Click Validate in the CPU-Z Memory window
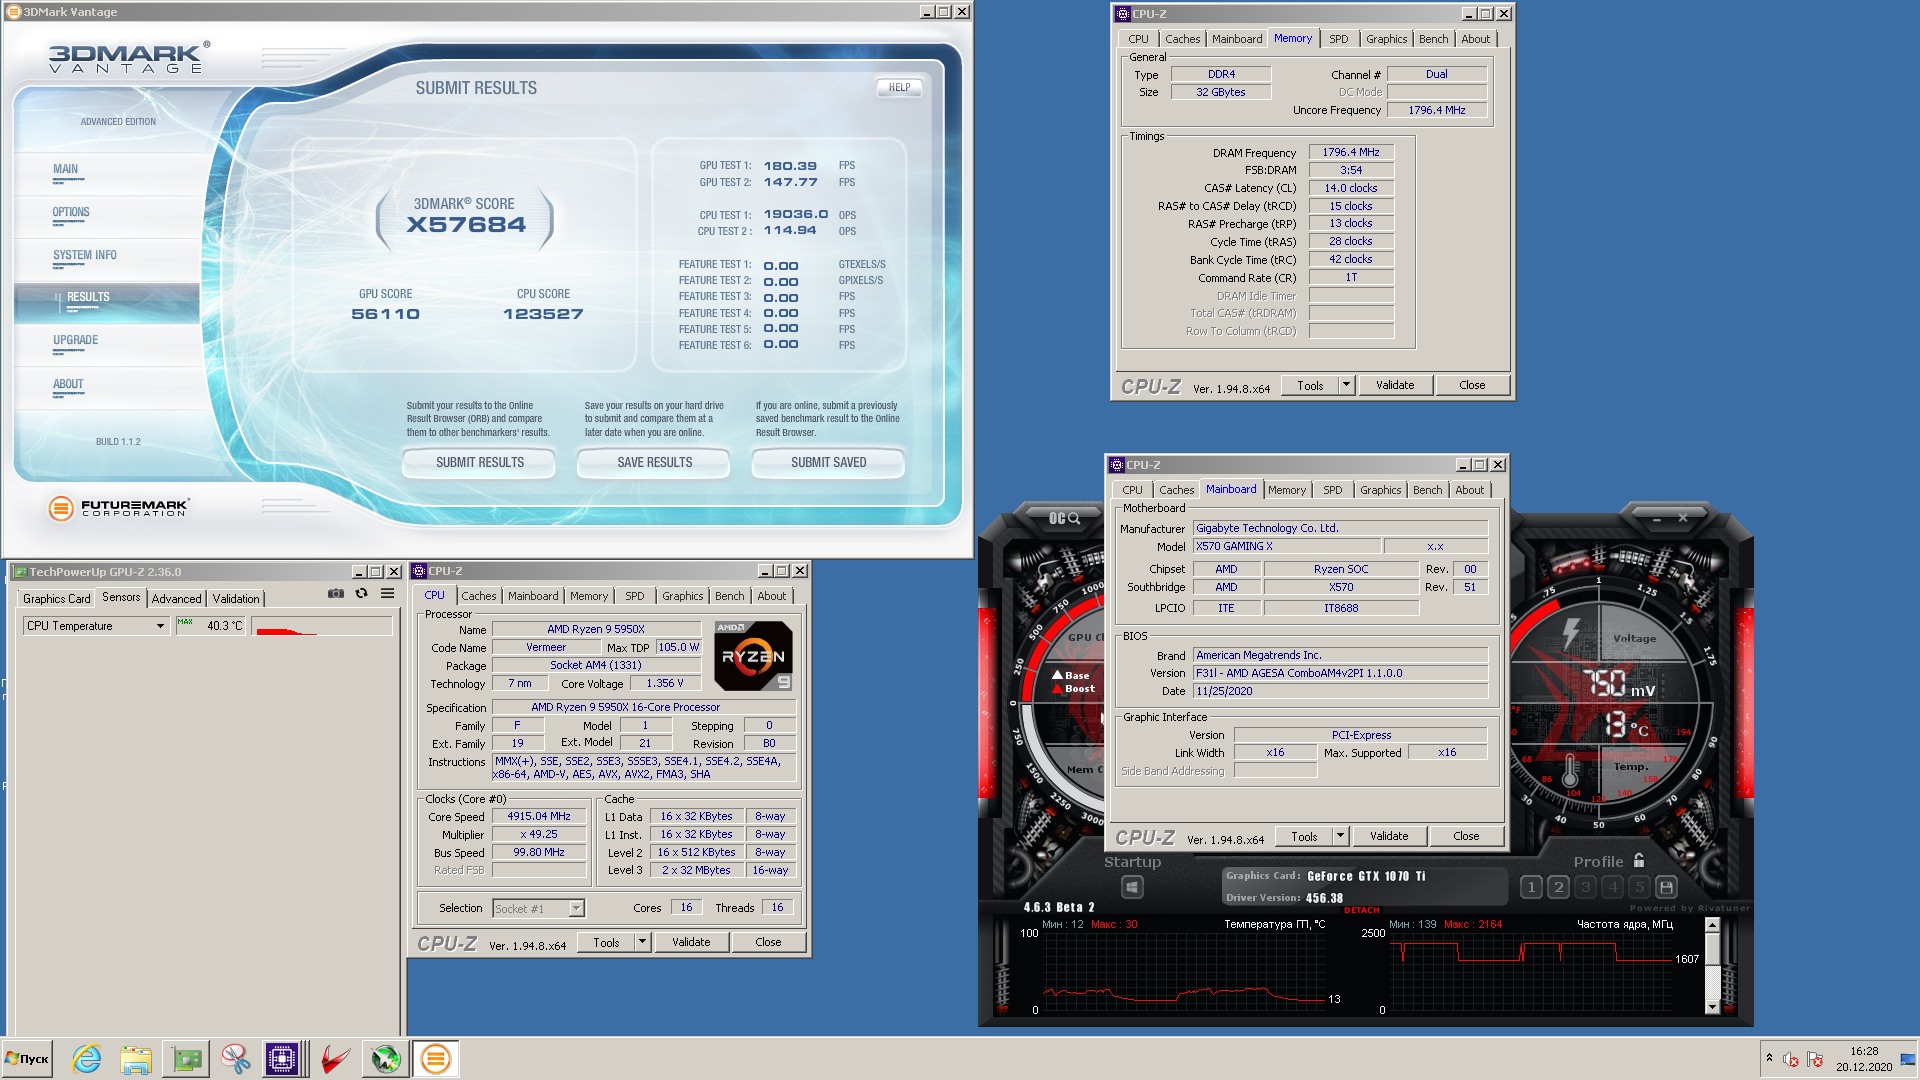 (1395, 385)
